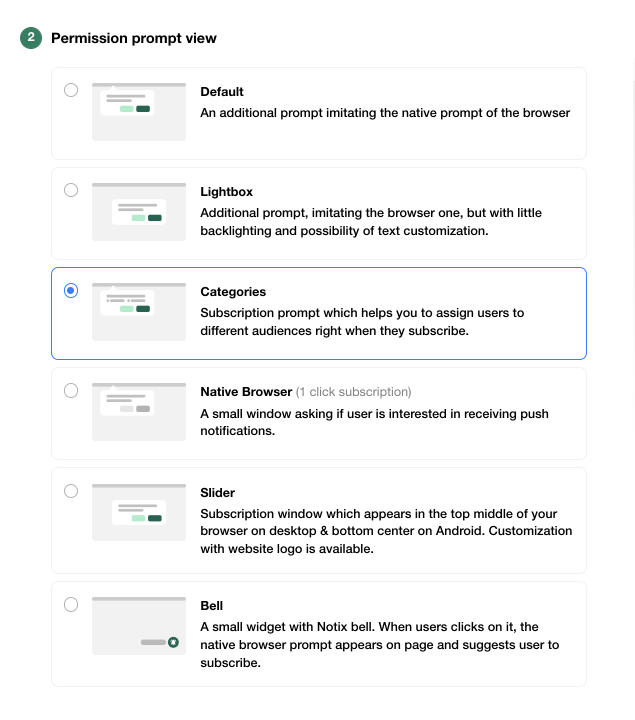The height and width of the screenshot is (720, 635).
Task: Click the Permission prompt view heading
Action: tap(134, 38)
